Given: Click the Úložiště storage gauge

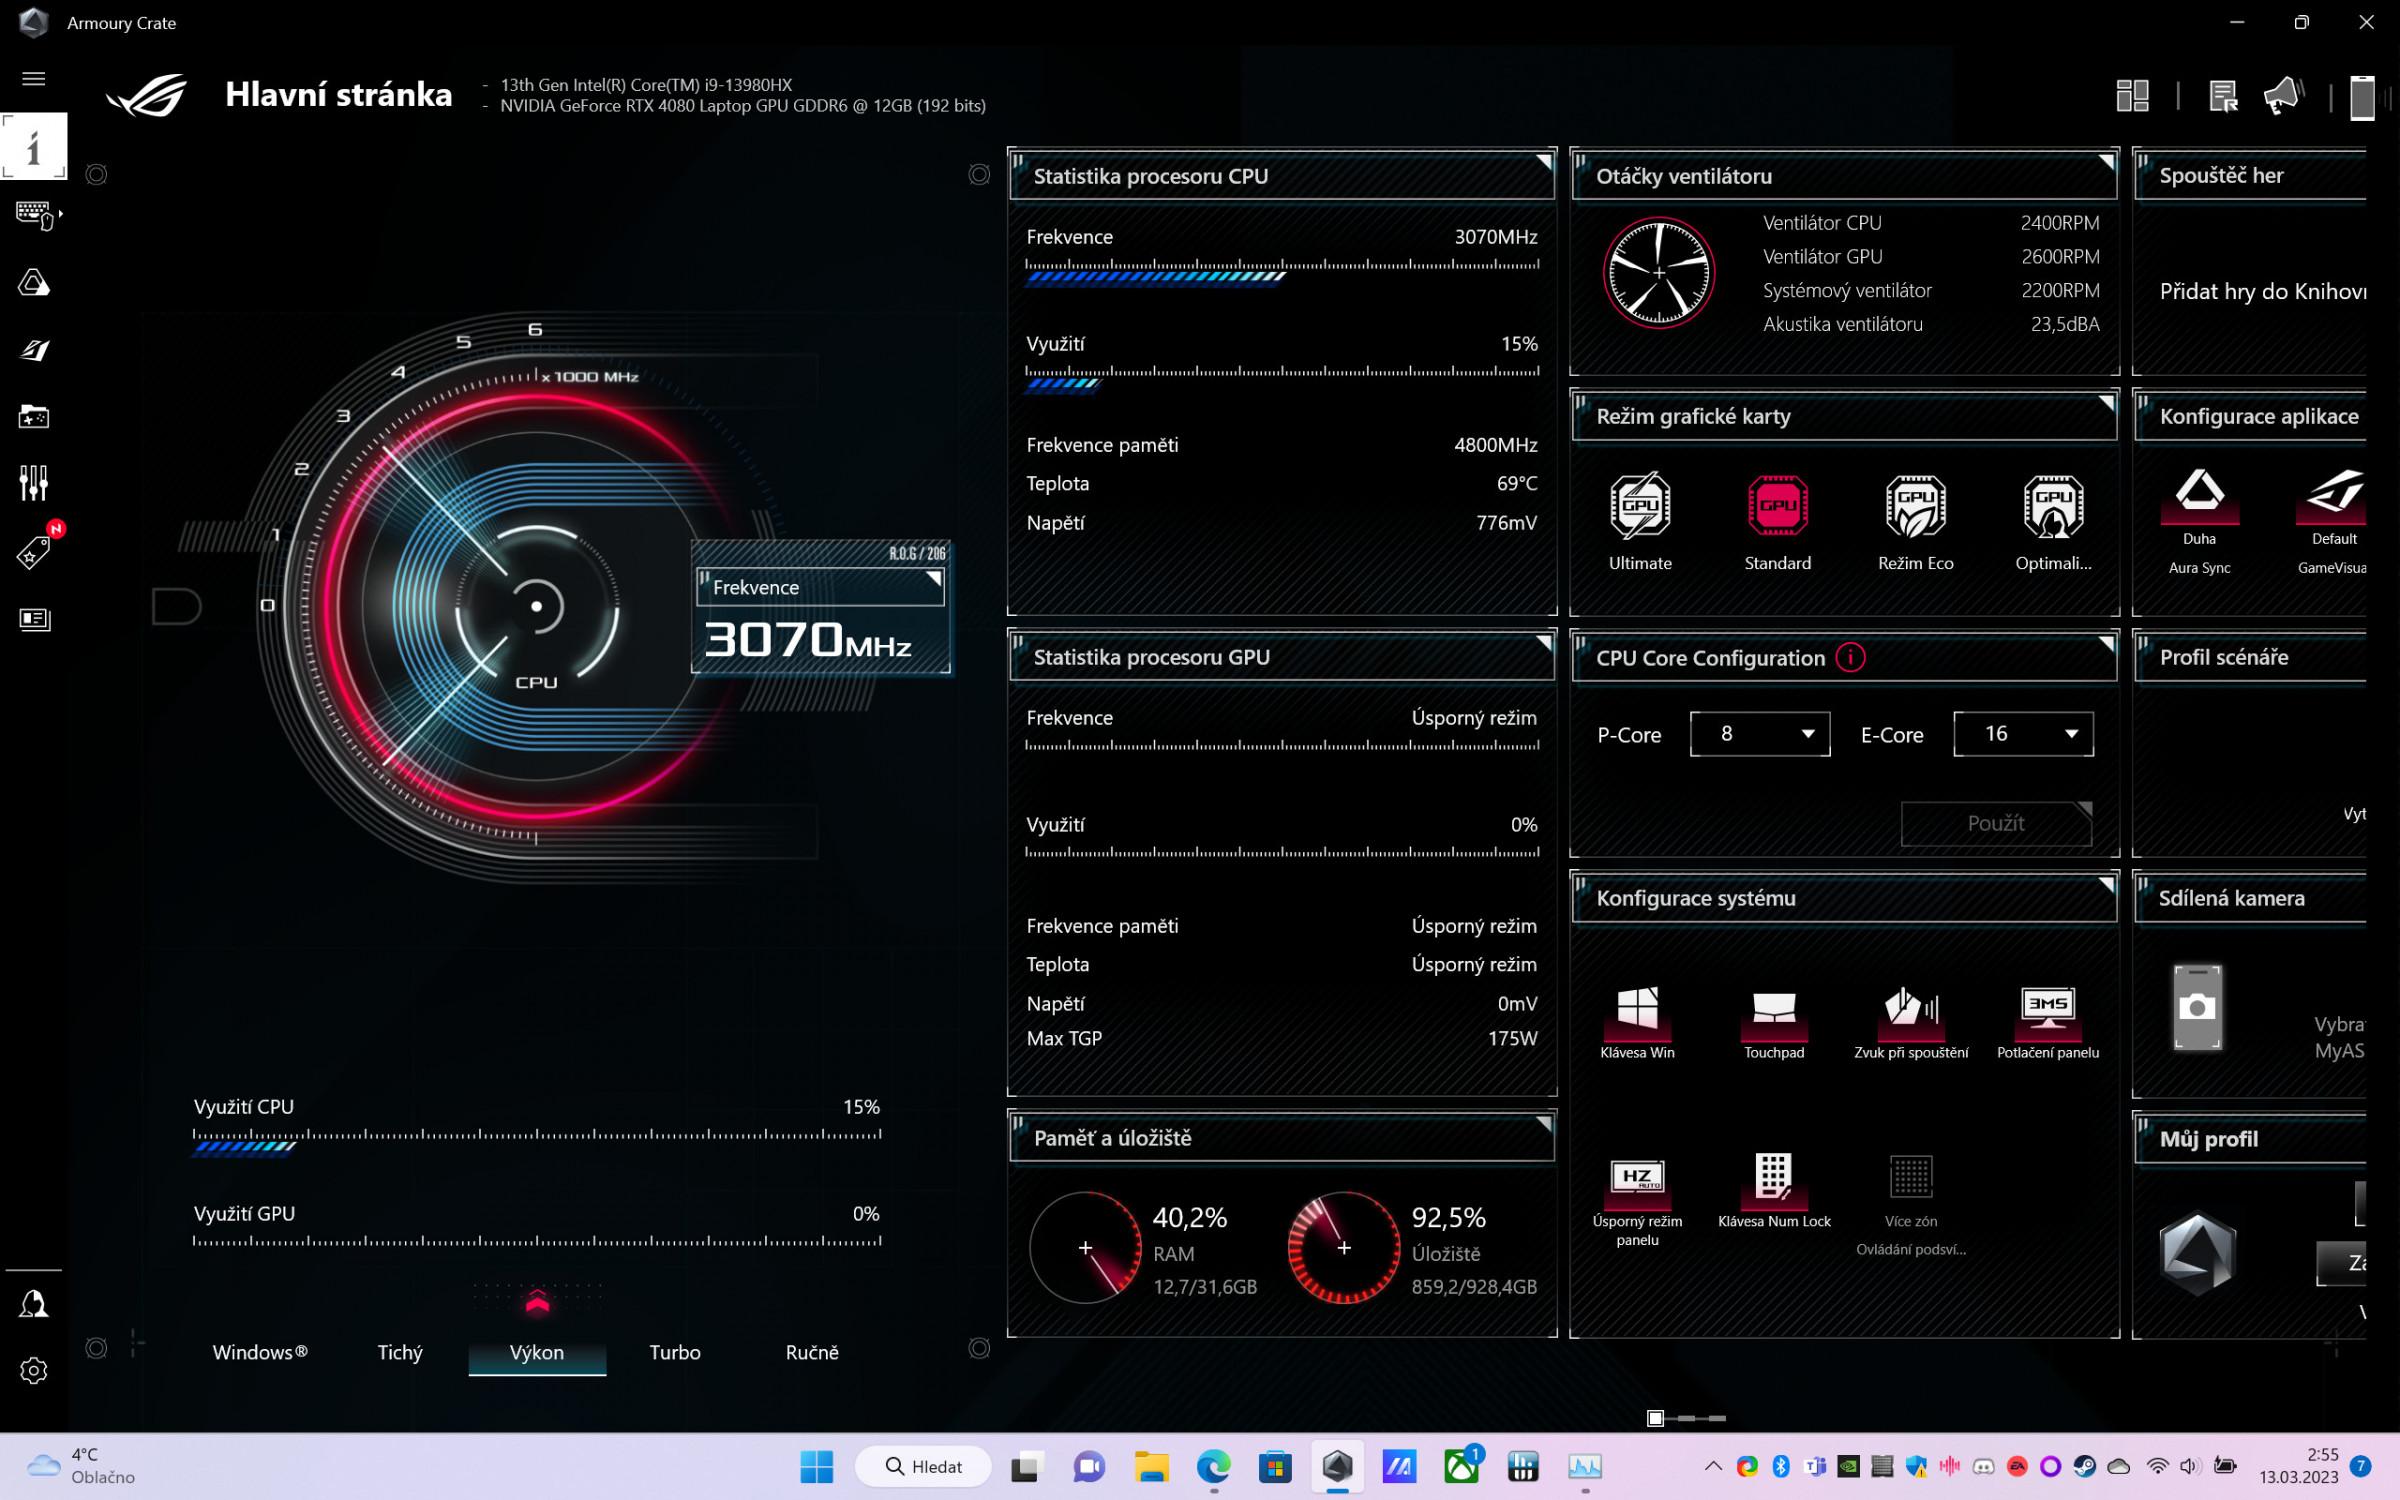Looking at the screenshot, I should 1344,1247.
